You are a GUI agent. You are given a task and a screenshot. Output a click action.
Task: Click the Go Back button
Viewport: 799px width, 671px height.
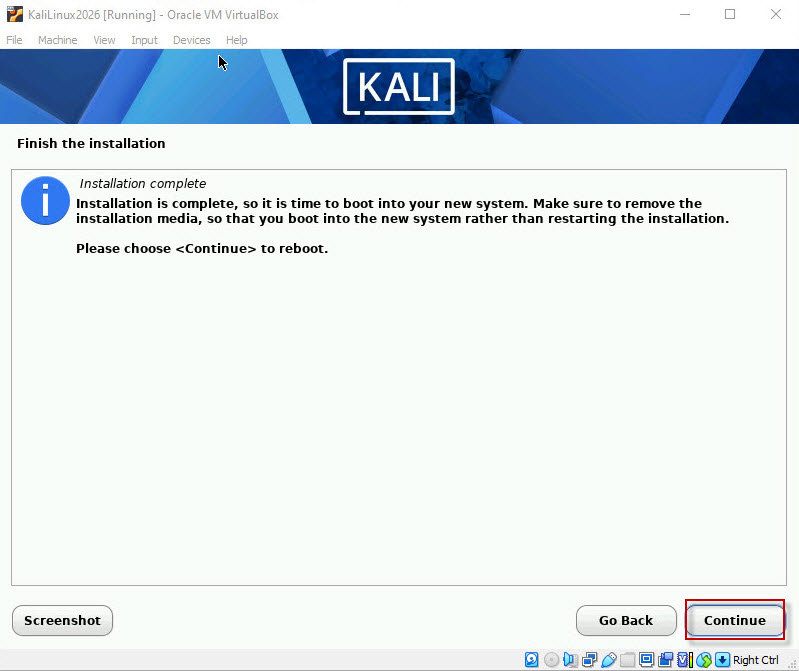[x=626, y=620]
